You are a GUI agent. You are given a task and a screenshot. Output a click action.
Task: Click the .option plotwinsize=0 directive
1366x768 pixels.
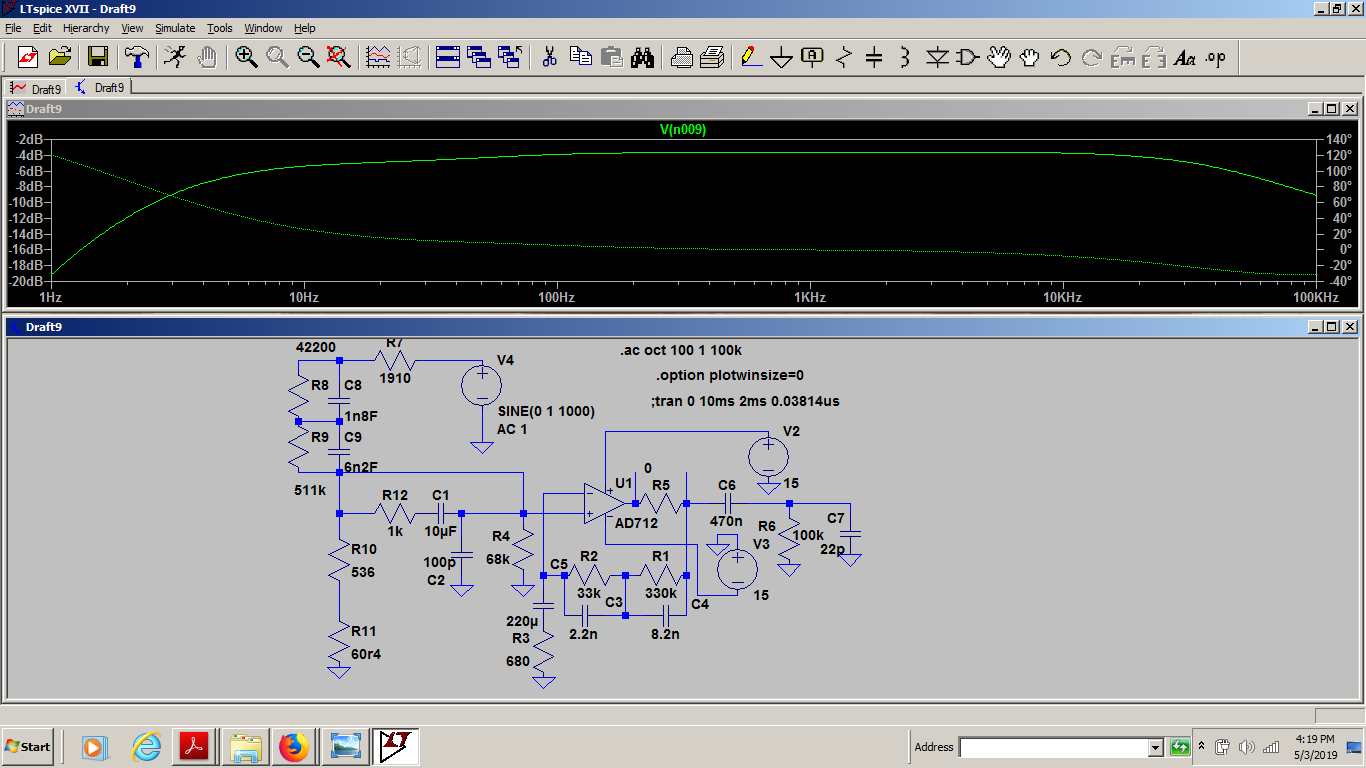730,376
